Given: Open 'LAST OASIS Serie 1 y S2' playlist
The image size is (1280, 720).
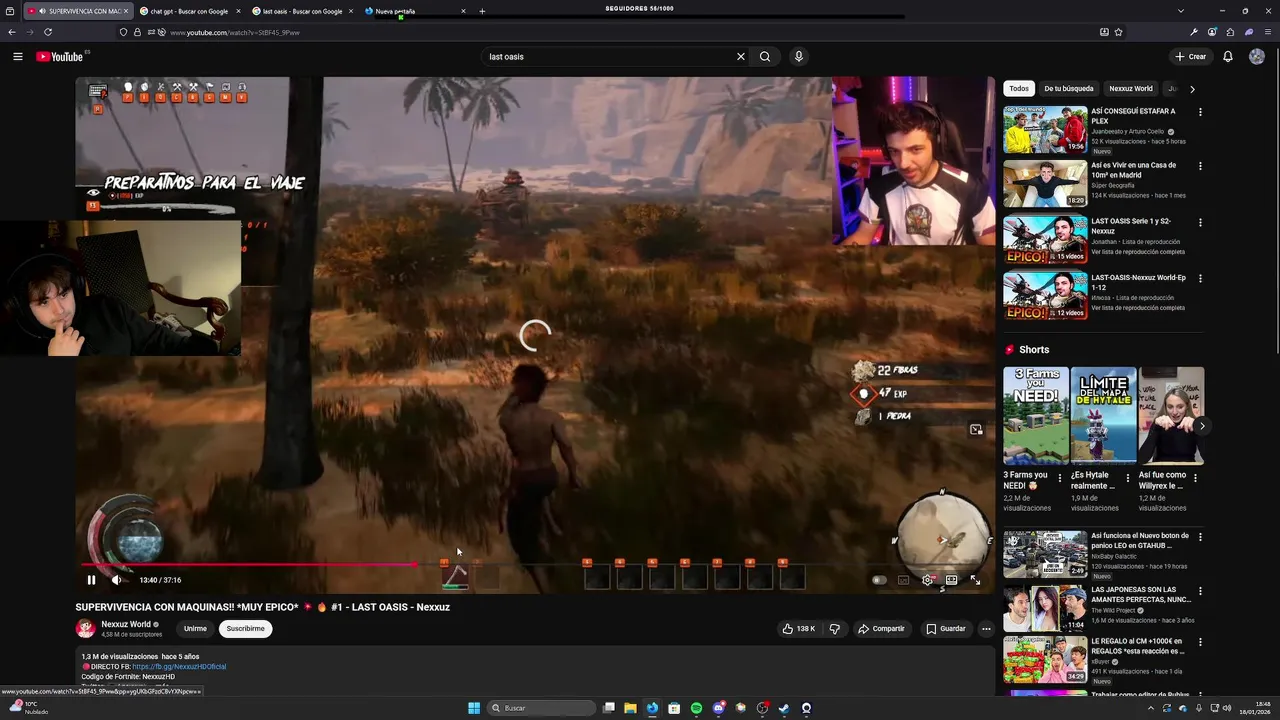Looking at the screenshot, I should click(1045, 240).
